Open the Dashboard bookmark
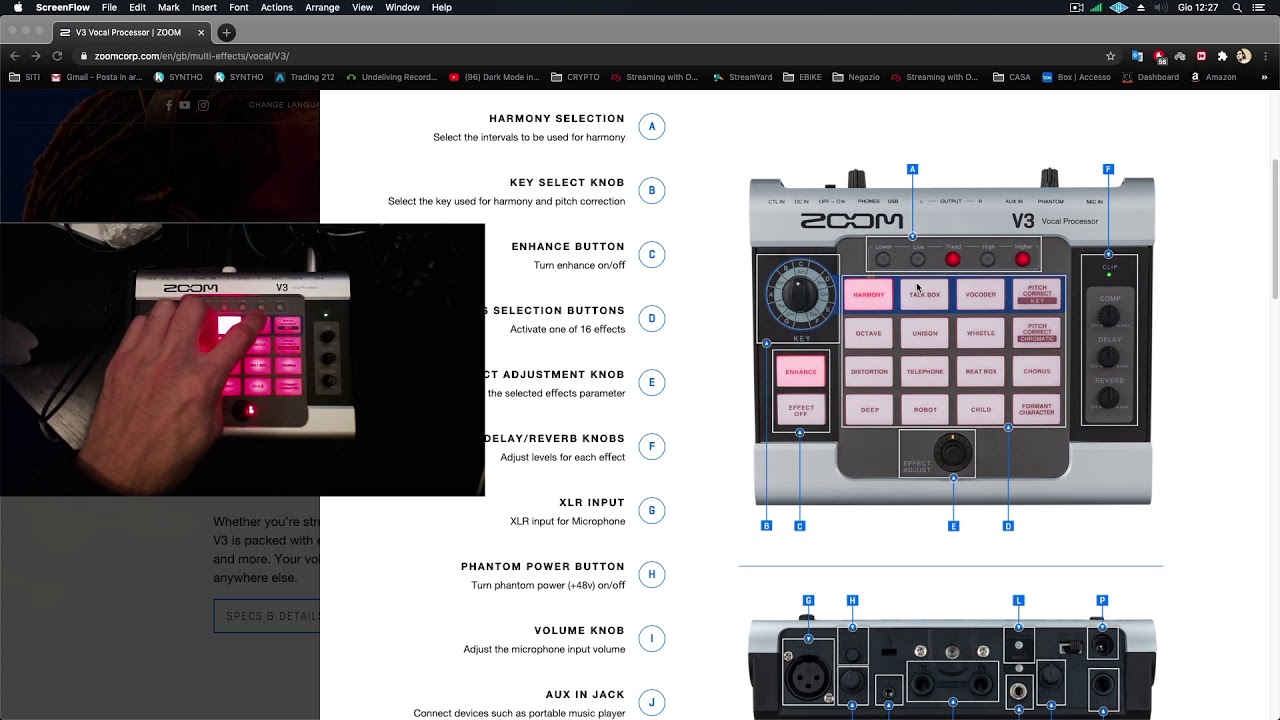1280x720 pixels. 1151,77
